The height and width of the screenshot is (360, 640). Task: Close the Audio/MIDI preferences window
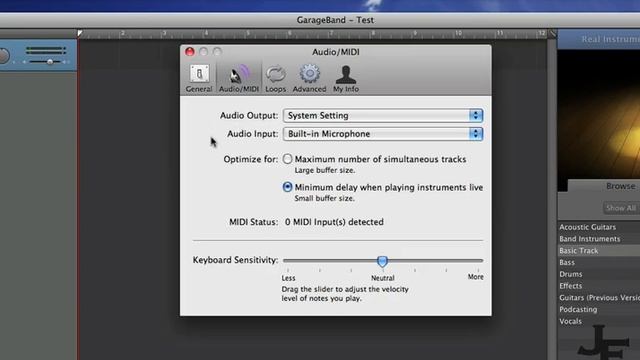click(190, 52)
